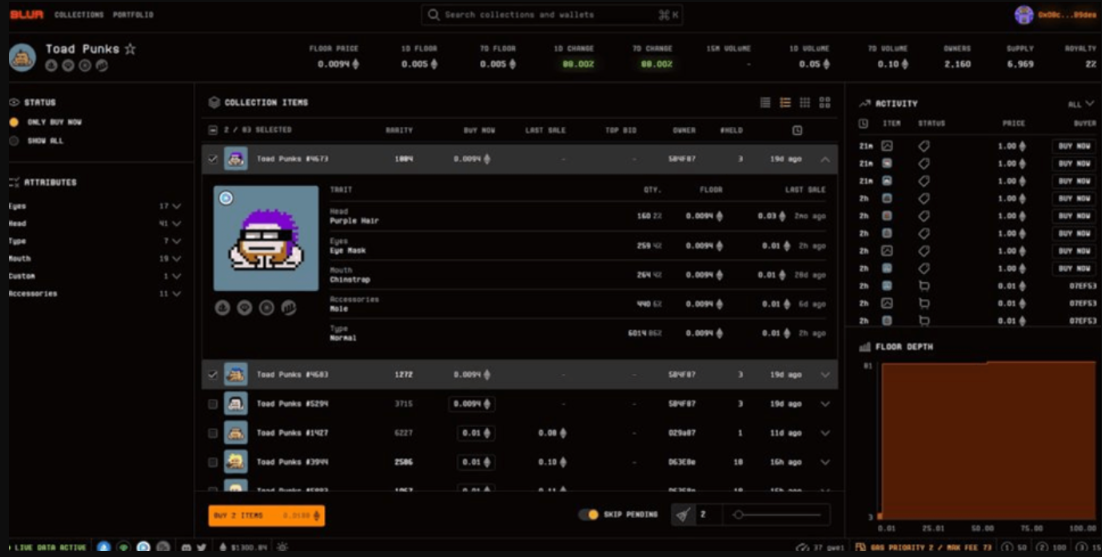Switch to the large grid view
Image resolution: width=1102 pixels, height=557 pixels.
coord(824,103)
